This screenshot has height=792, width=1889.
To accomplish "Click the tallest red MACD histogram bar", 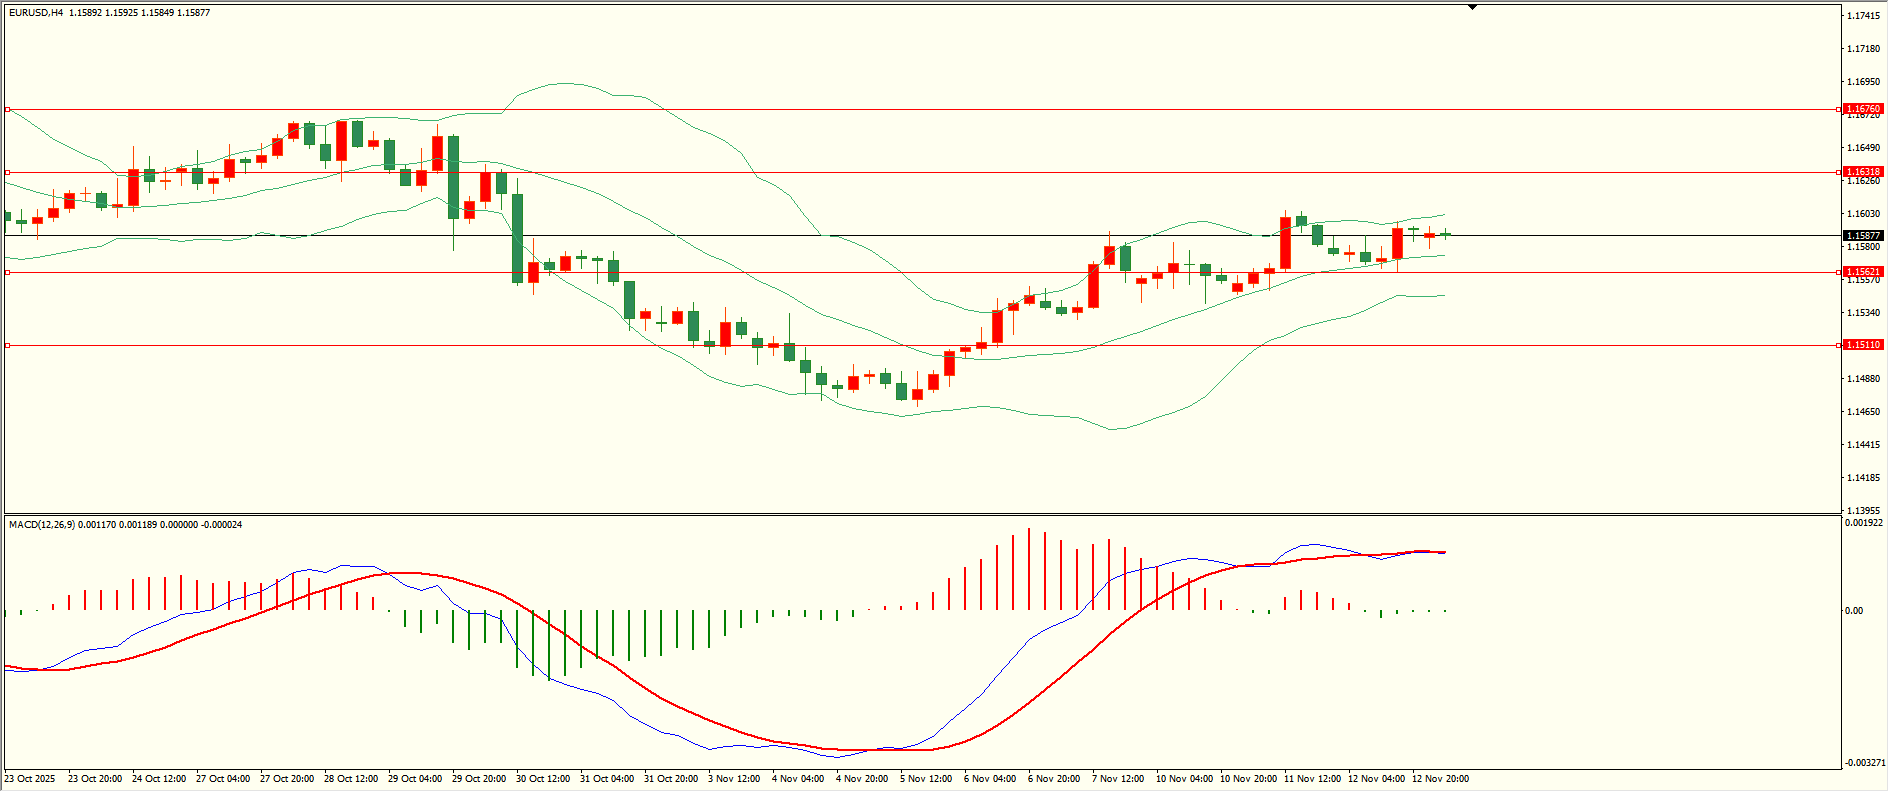I will click(x=1028, y=570).
